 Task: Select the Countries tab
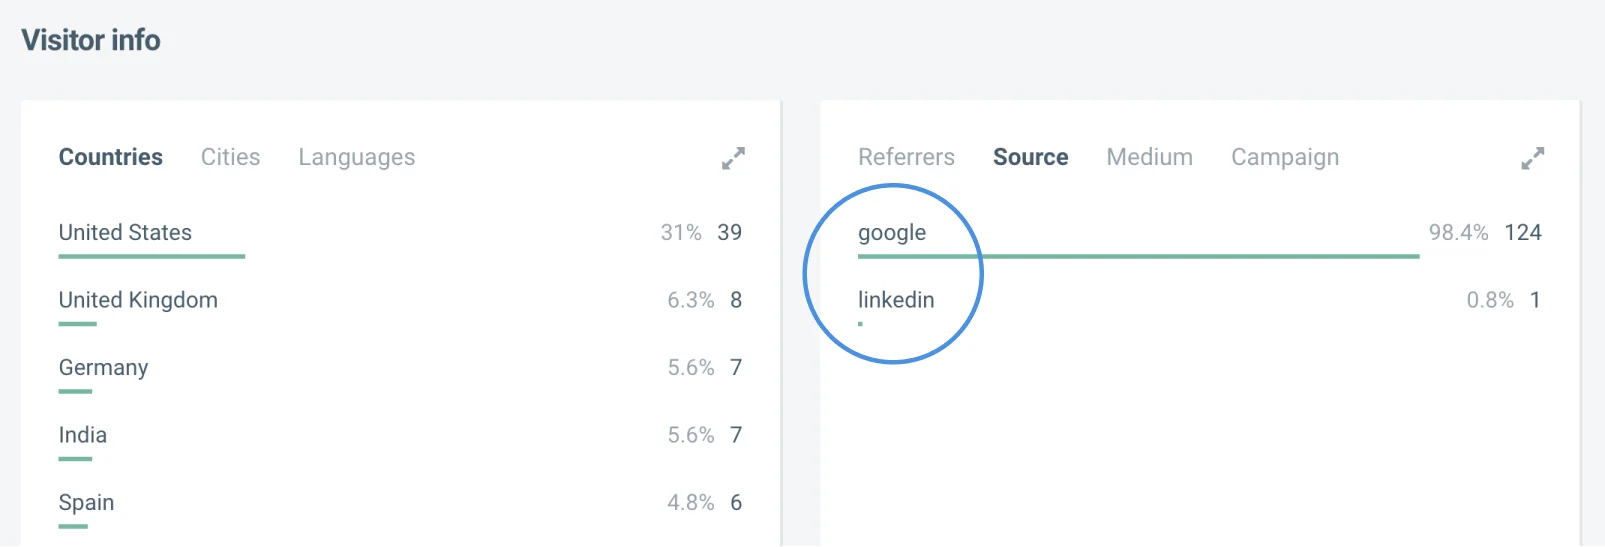[110, 157]
